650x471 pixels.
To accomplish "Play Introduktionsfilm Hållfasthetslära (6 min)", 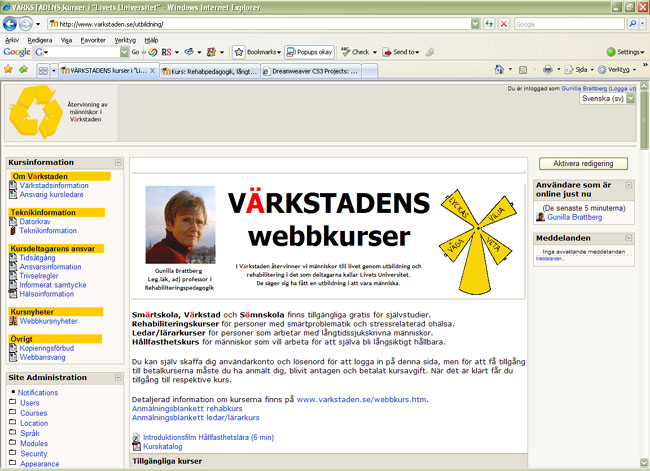I will click(x=209, y=437).
